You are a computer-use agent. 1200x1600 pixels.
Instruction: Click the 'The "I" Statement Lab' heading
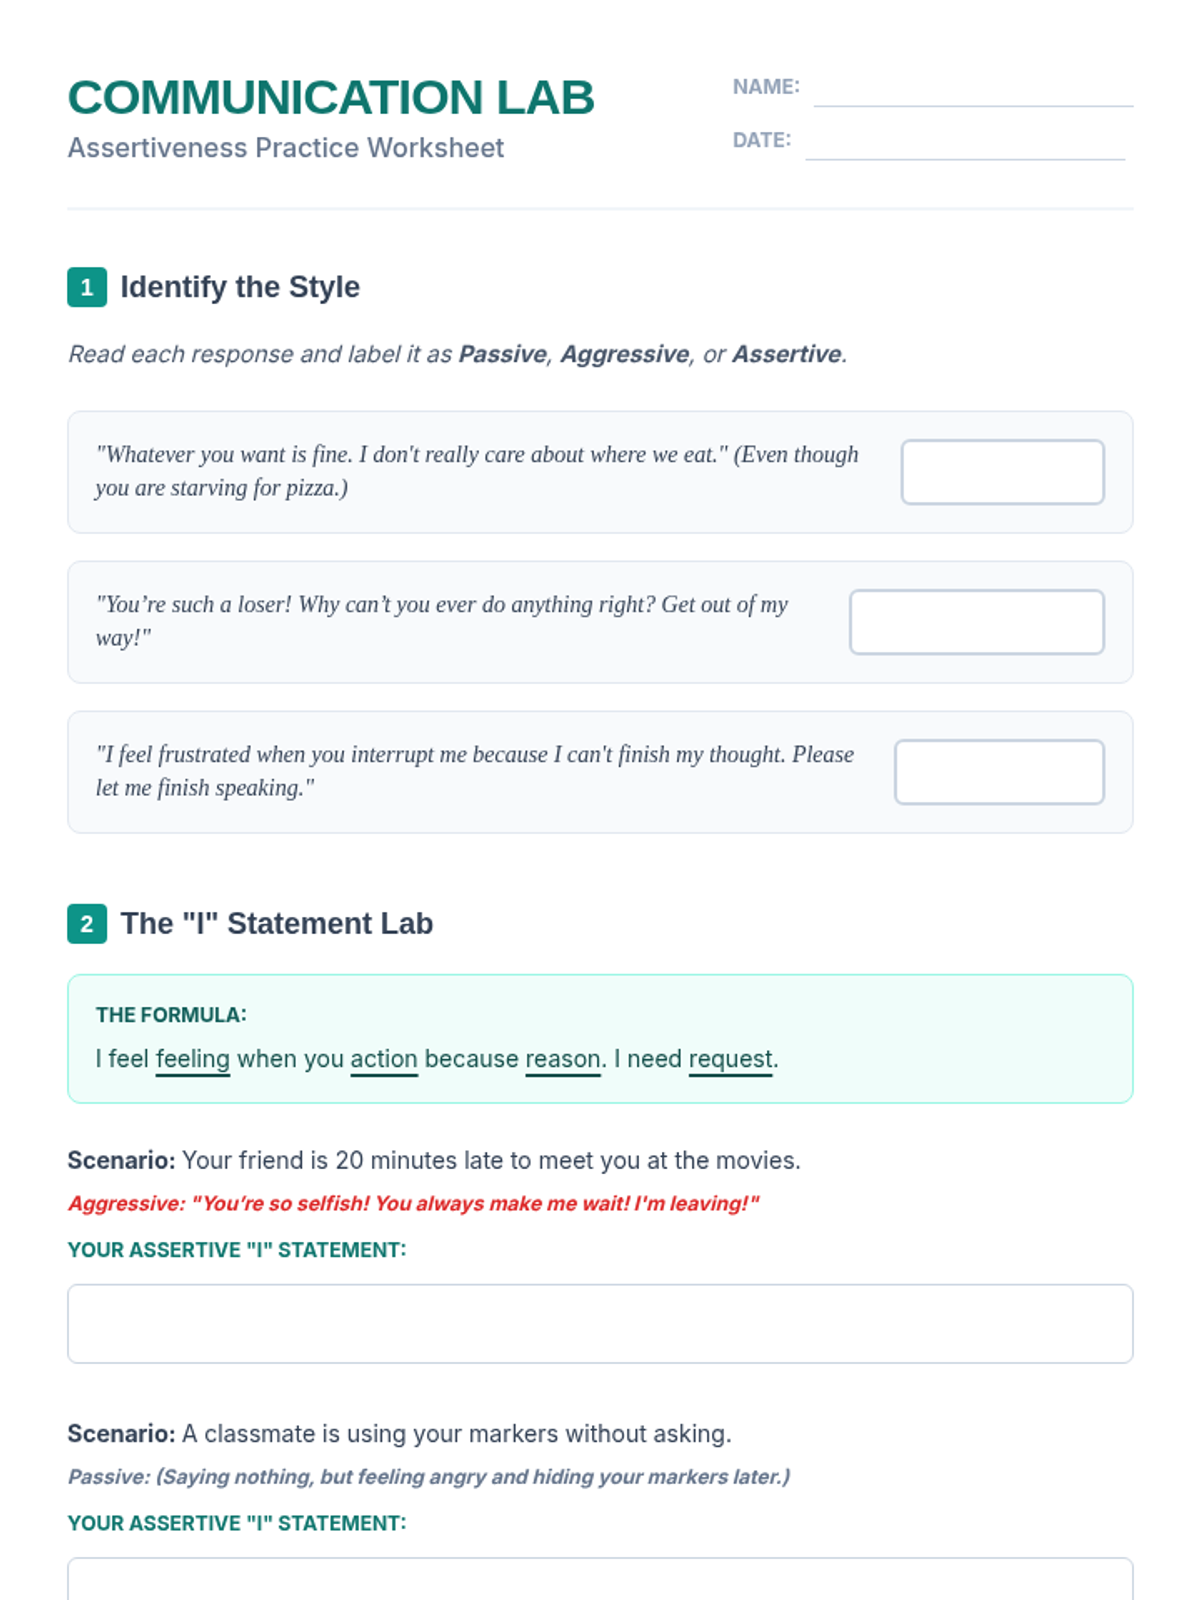[x=277, y=924]
